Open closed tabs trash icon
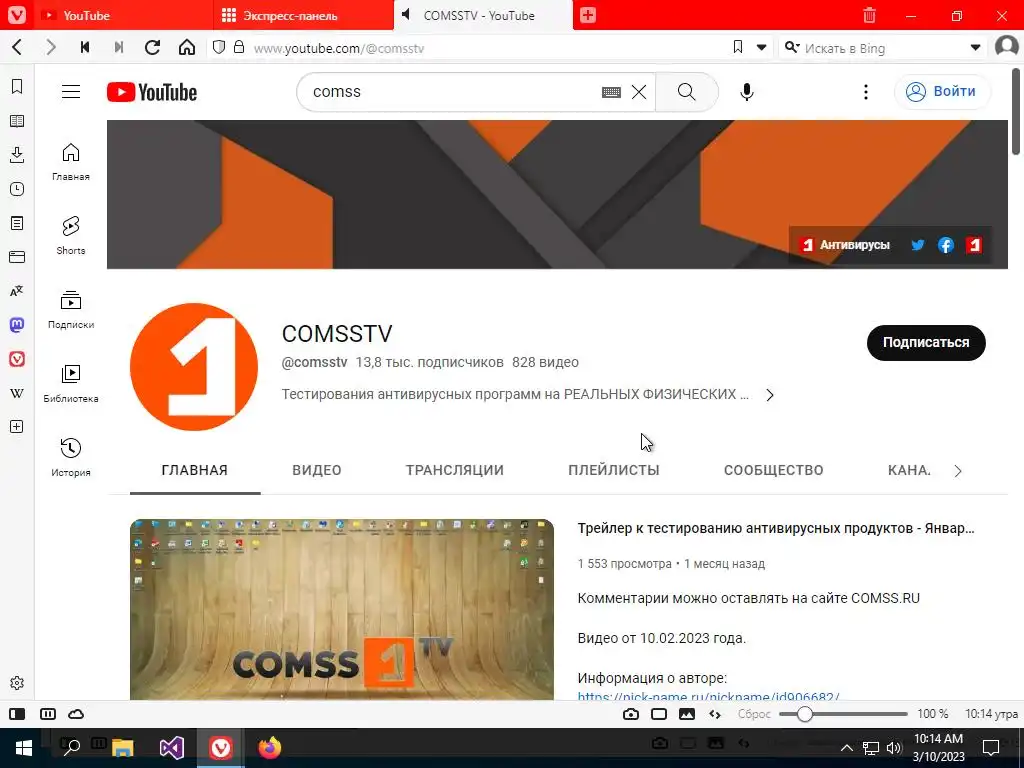The height and width of the screenshot is (768, 1024). 869,15
